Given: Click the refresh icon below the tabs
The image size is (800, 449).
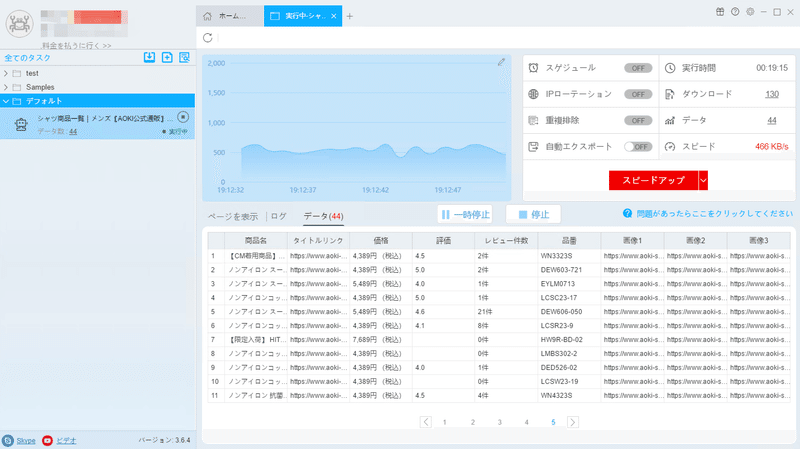Looking at the screenshot, I should 208,38.
